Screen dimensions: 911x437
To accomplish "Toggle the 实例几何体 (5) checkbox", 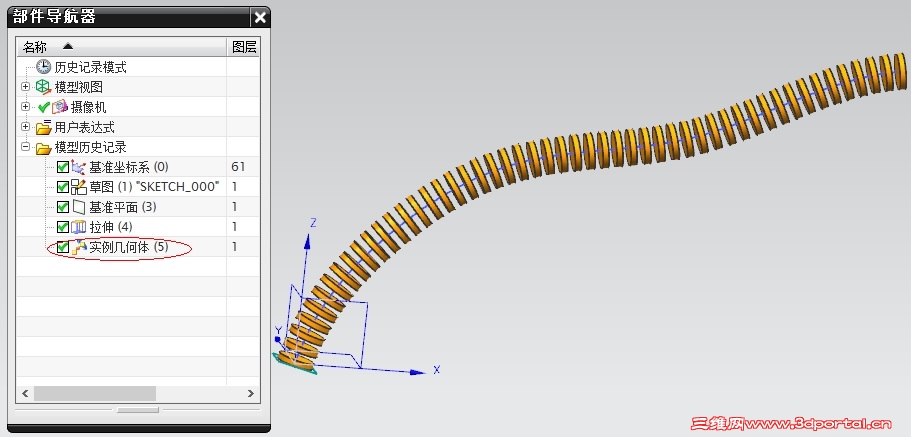I will [63, 247].
